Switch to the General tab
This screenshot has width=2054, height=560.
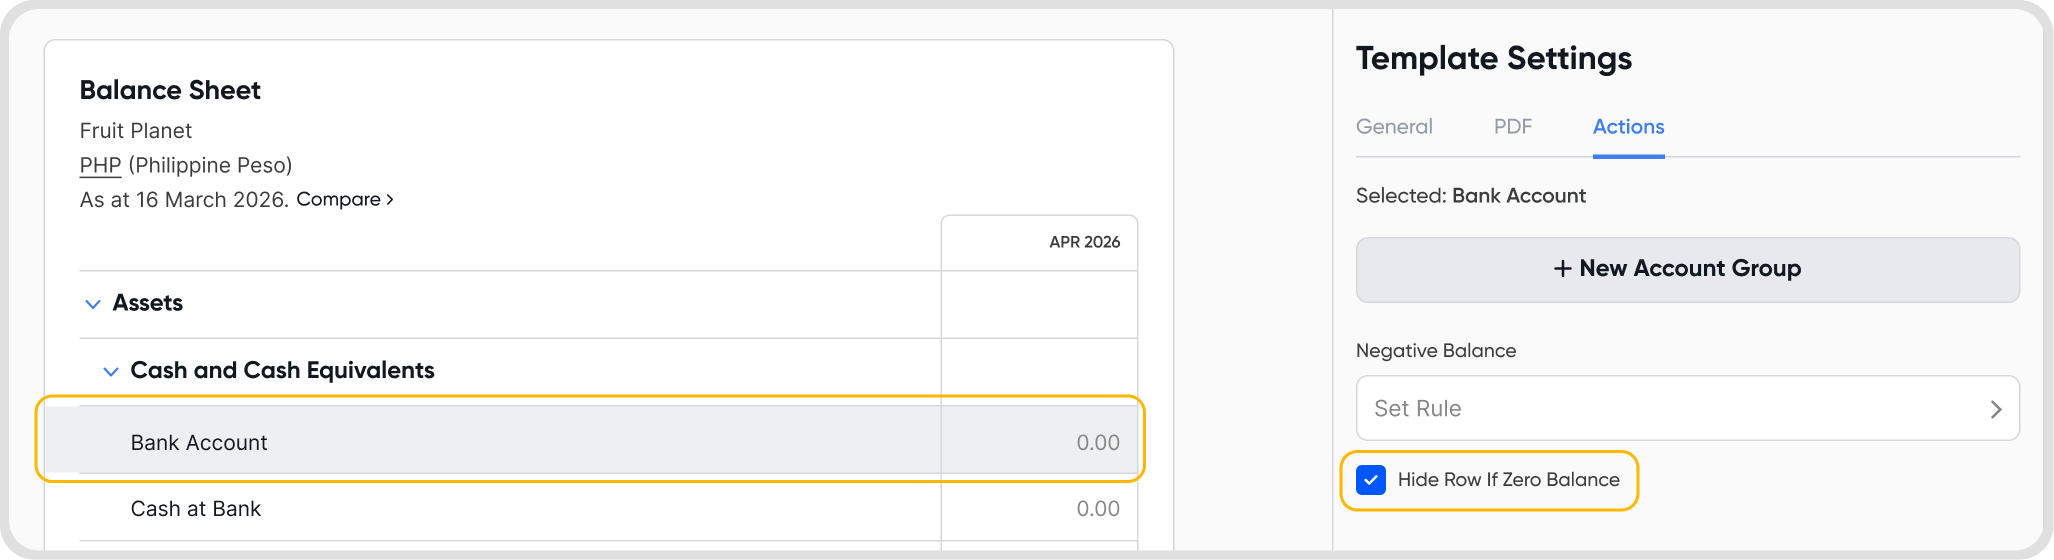pos(1394,127)
